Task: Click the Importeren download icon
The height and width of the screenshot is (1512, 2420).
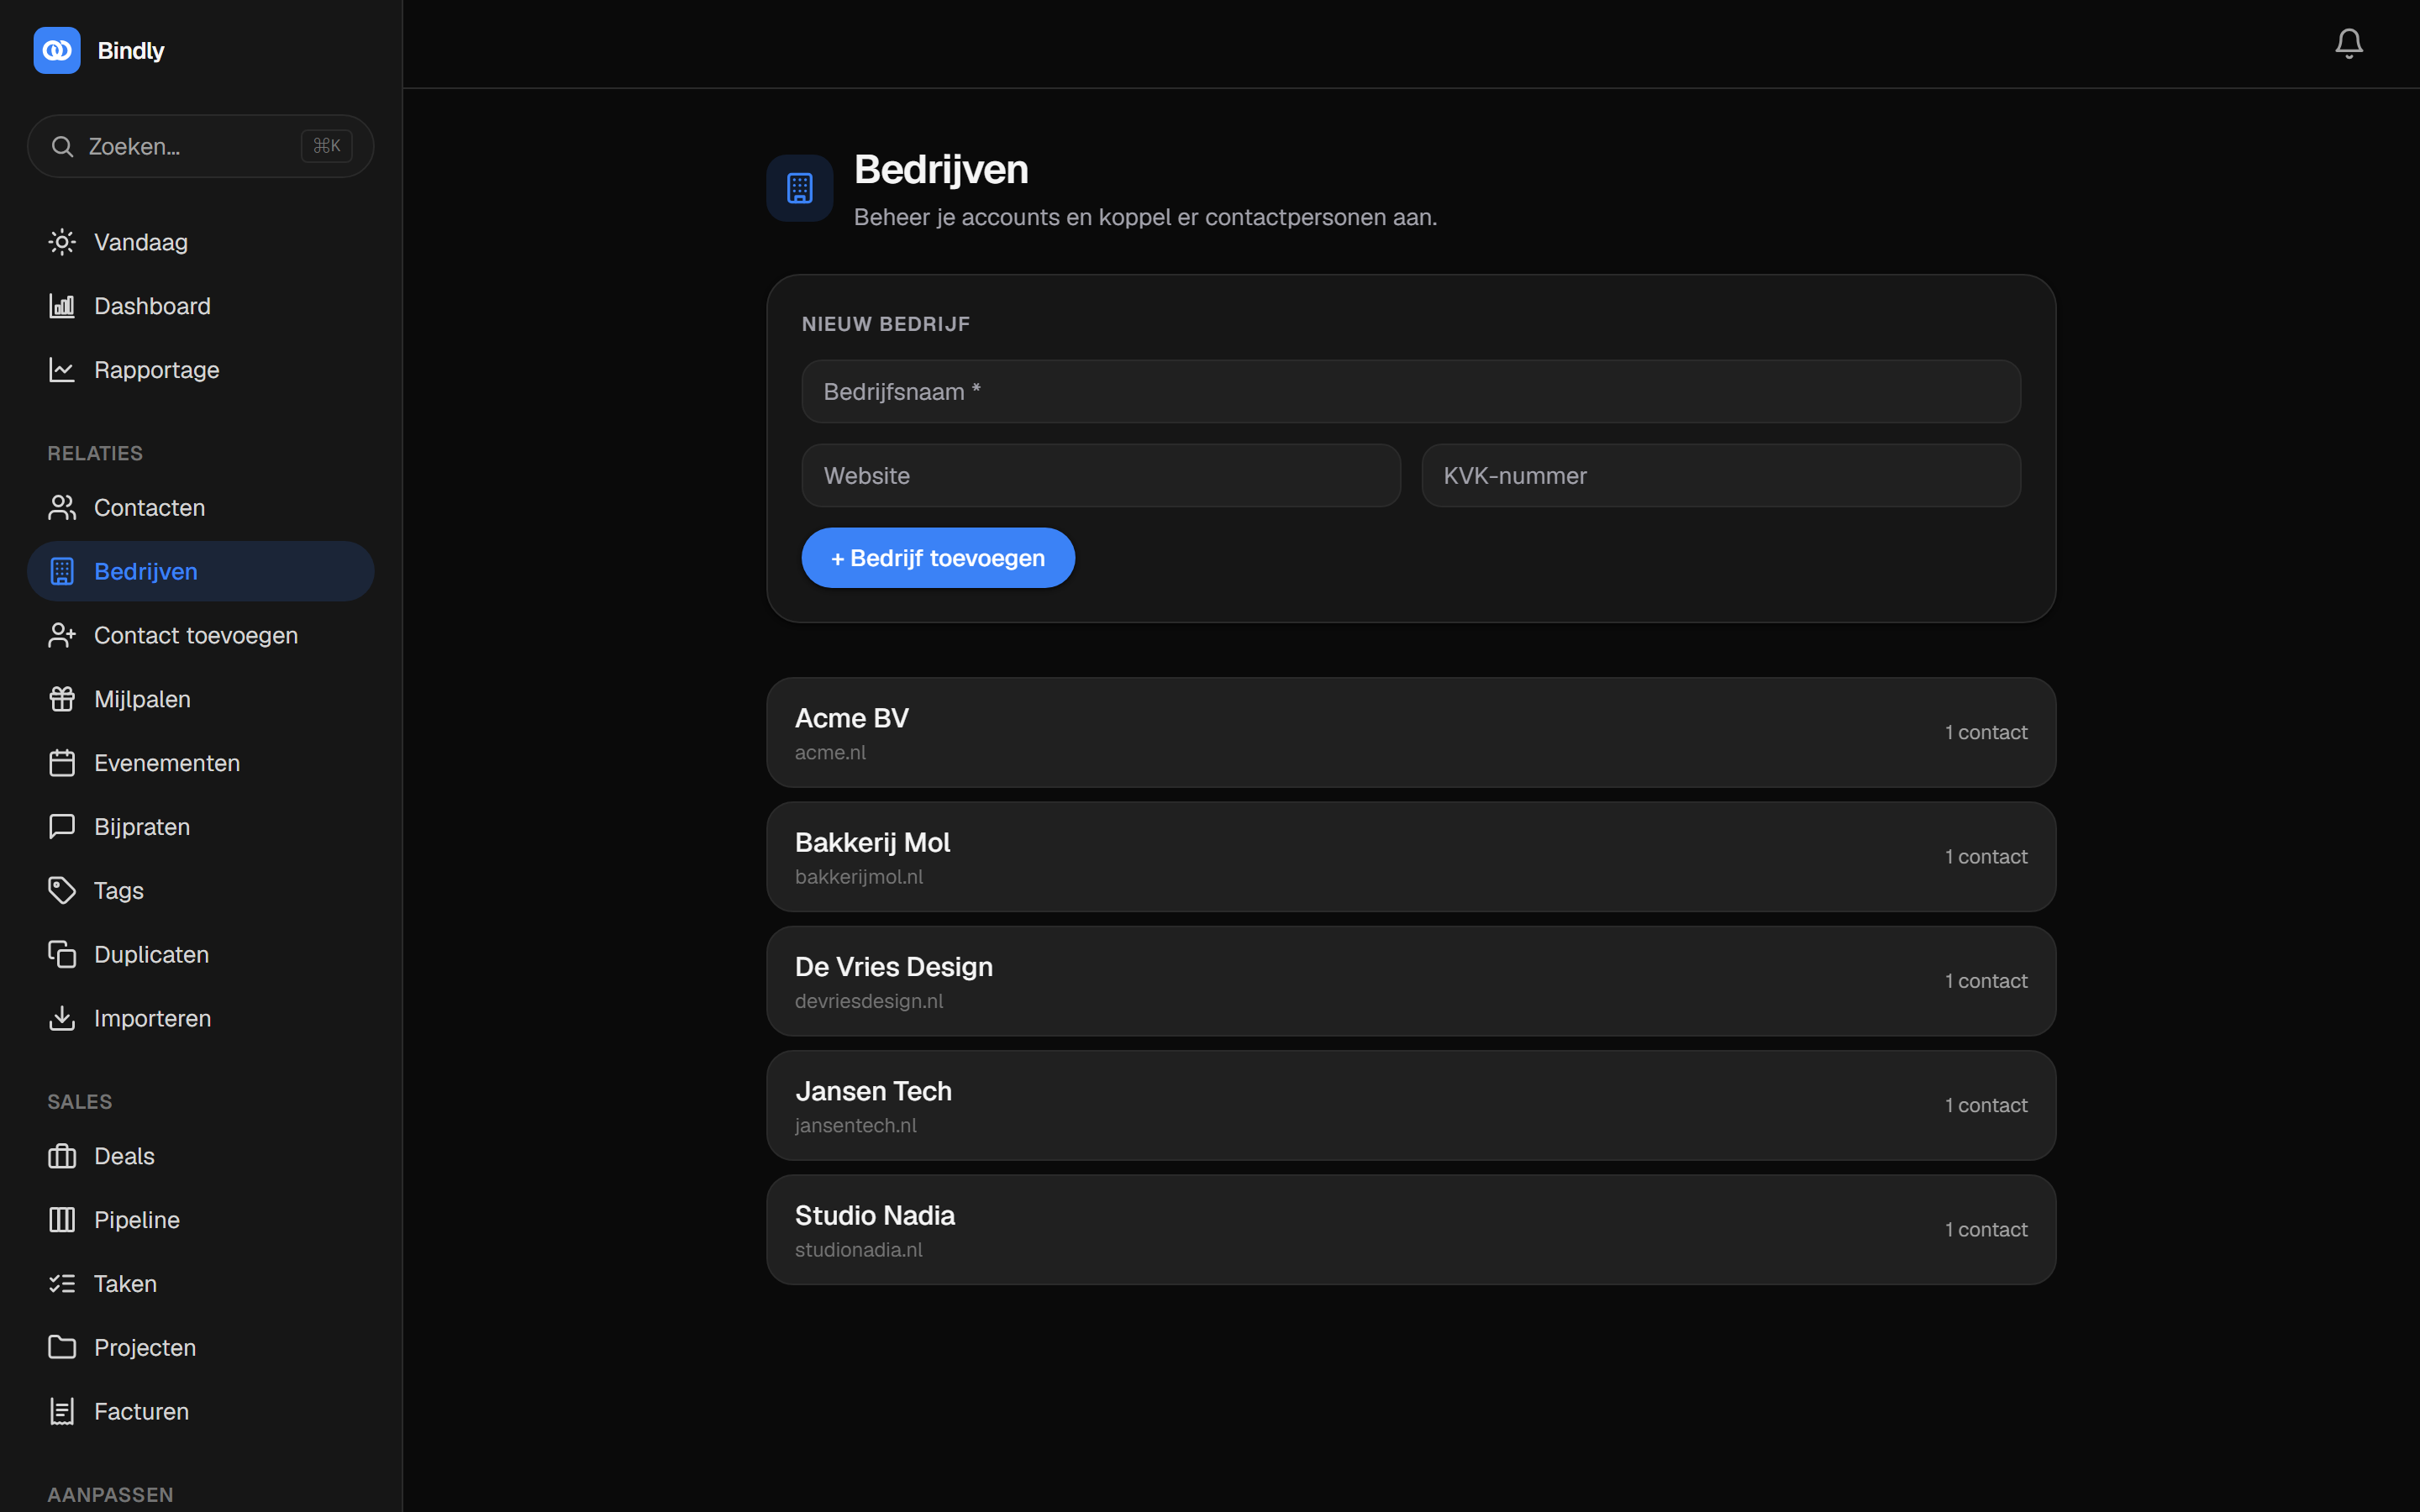Action: pyautogui.click(x=62, y=1018)
